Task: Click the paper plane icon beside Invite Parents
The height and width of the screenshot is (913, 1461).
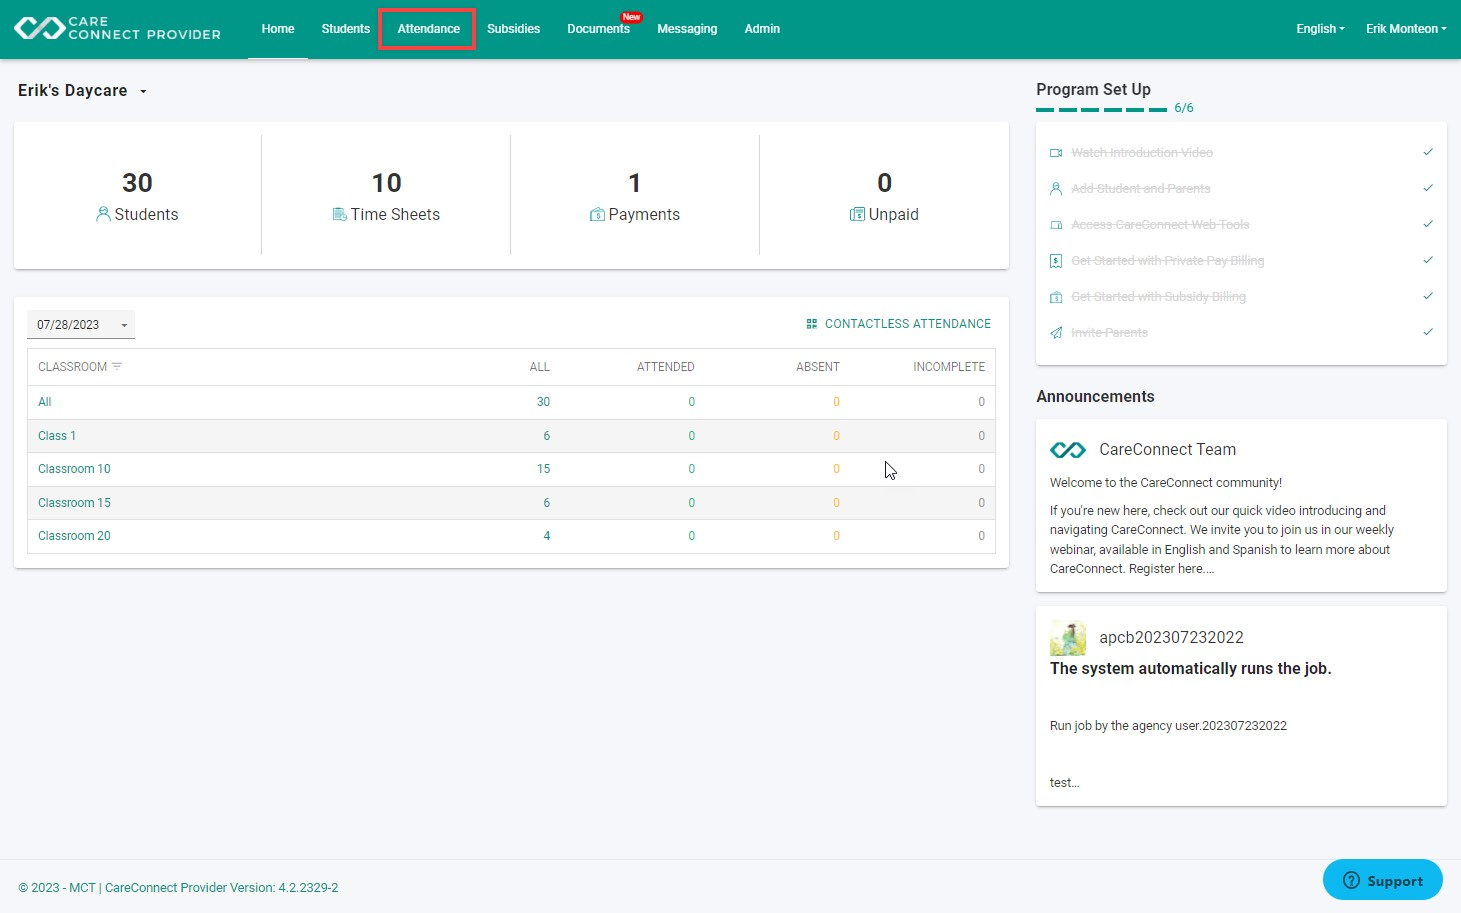Action: tap(1056, 333)
